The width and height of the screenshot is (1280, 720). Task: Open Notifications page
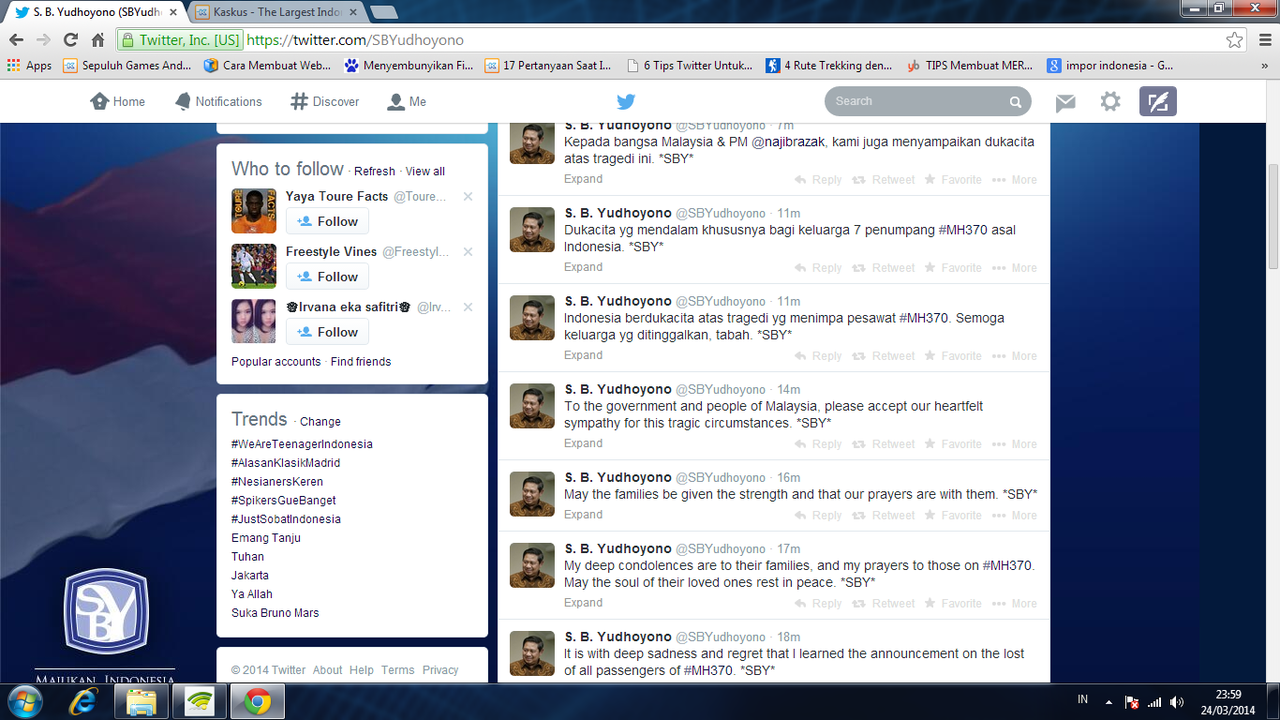[218, 101]
